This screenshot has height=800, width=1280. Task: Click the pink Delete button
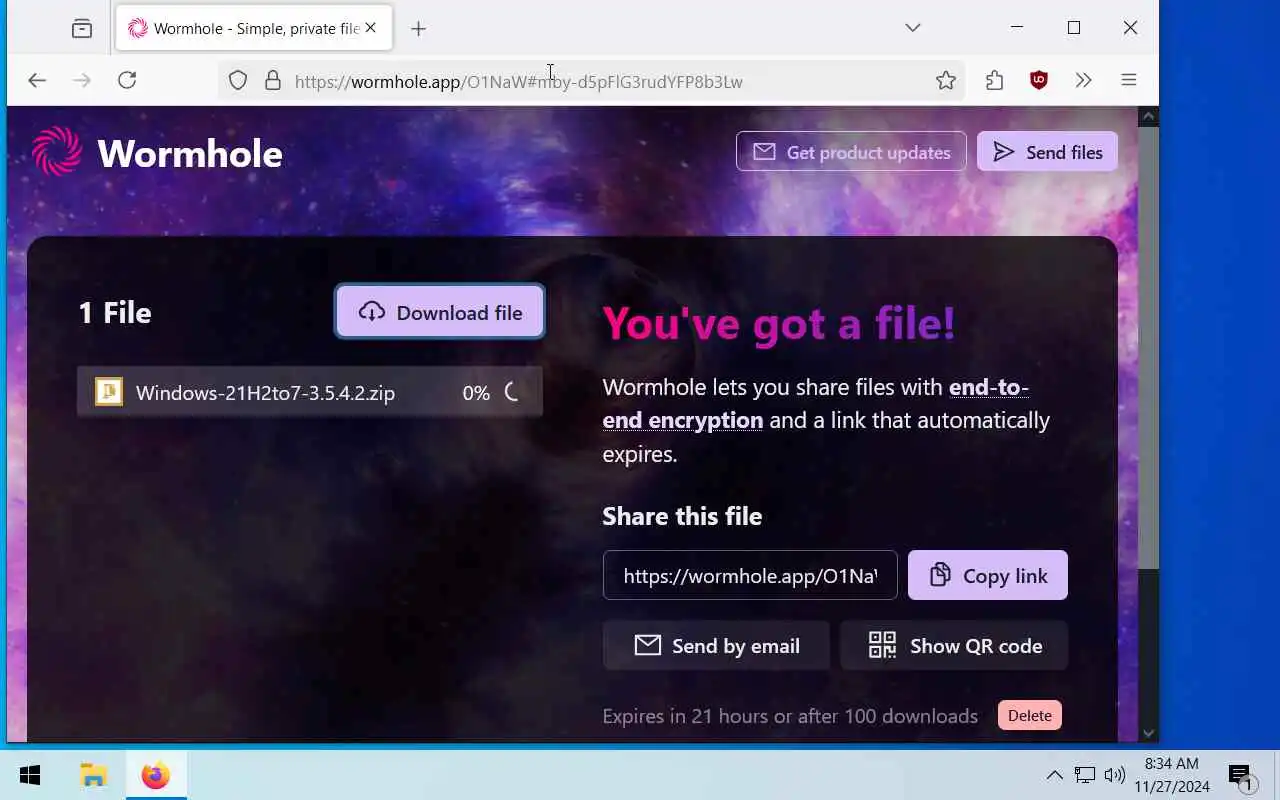pyautogui.click(x=1030, y=715)
